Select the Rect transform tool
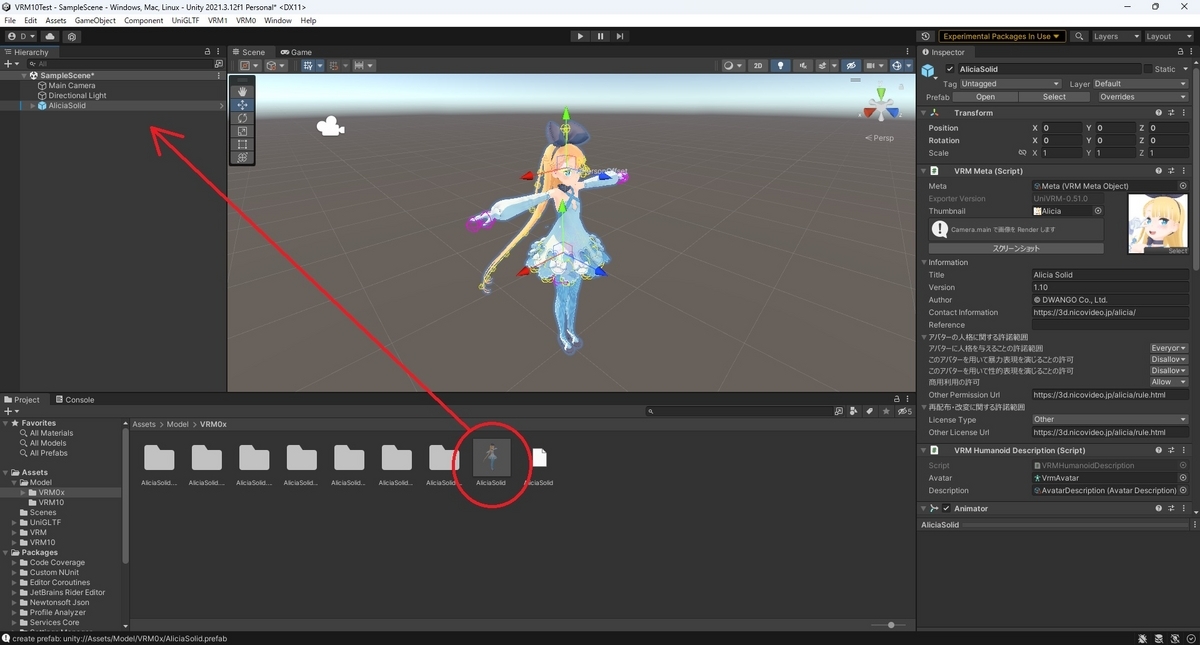 pos(242,144)
